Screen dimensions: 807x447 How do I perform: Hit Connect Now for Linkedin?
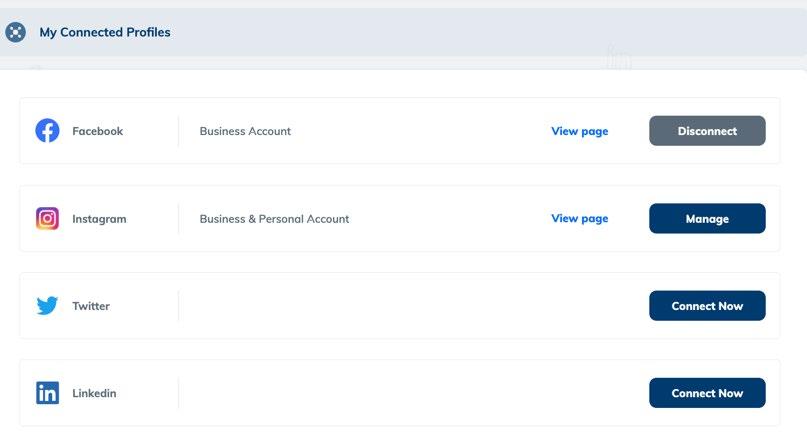click(x=707, y=393)
